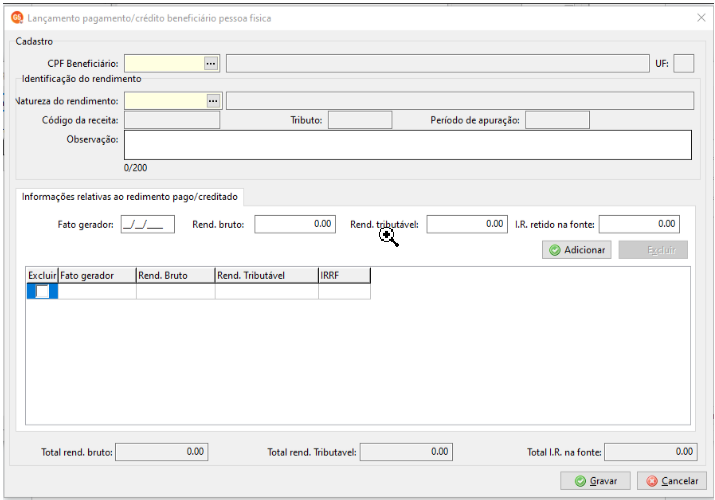Tick the Excluir checkbox in grid row
715x500 pixels.
42,291
